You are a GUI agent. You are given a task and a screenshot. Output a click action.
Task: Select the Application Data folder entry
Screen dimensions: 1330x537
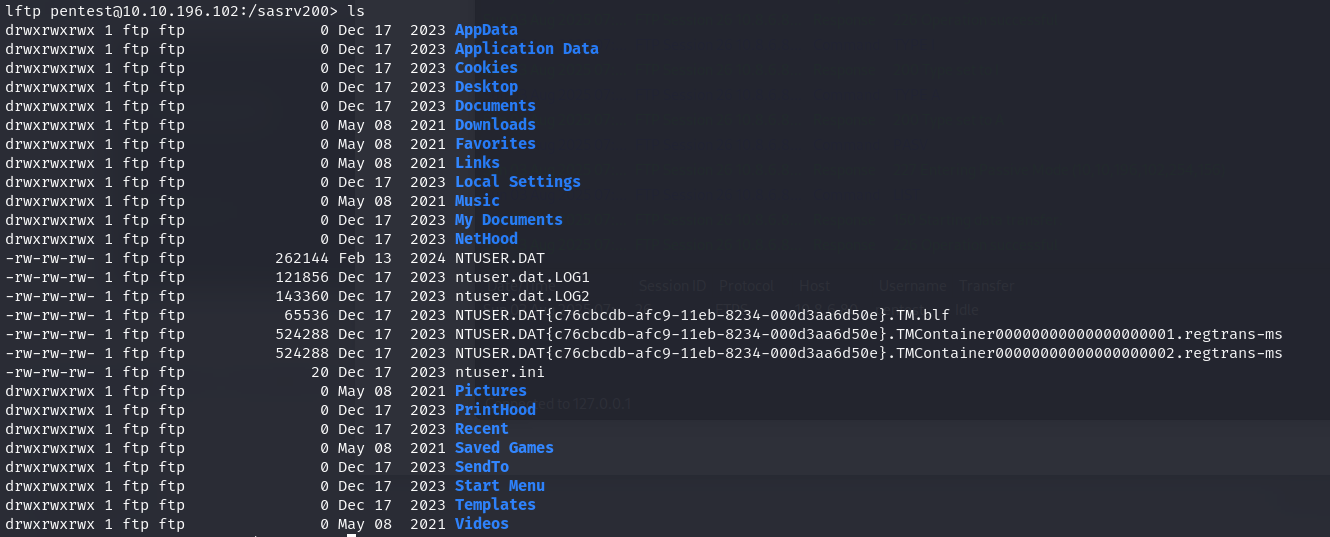pyautogui.click(x=526, y=49)
